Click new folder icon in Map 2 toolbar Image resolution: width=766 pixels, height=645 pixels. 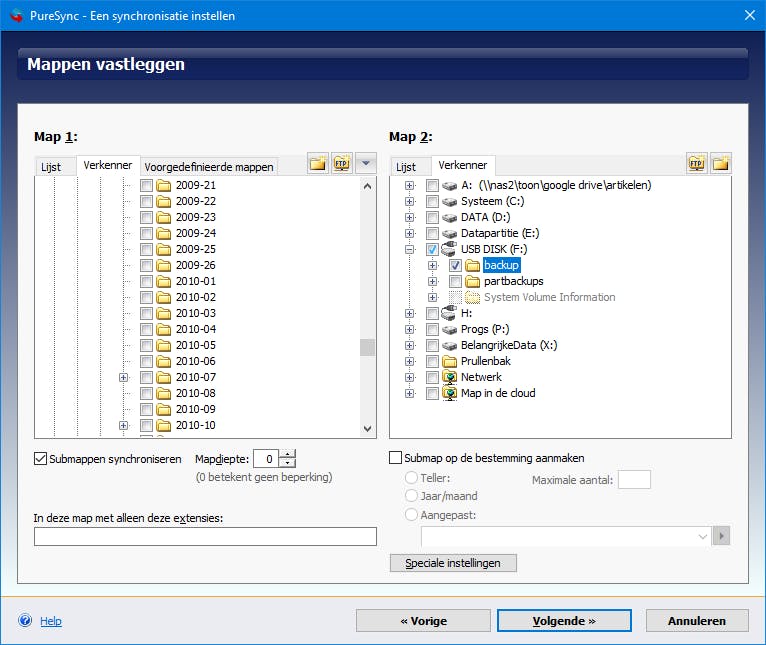click(x=721, y=163)
